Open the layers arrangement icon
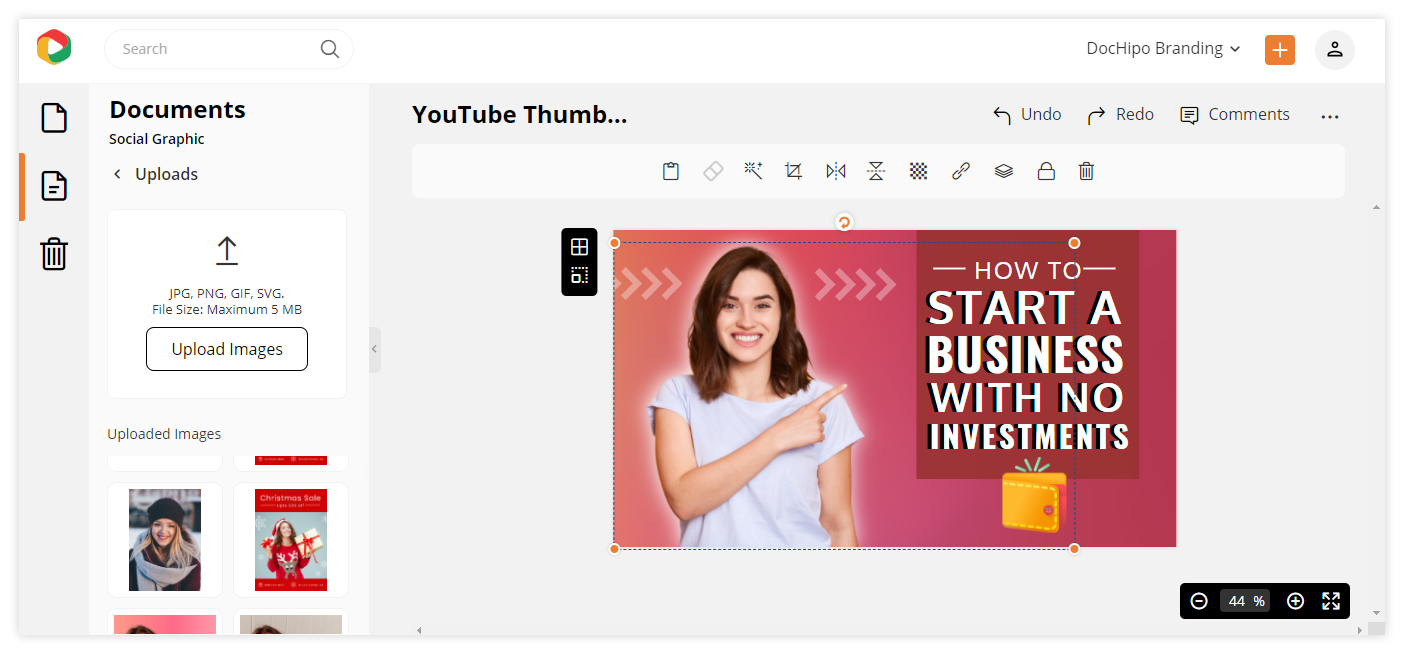Viewport: 1404px width, 654px height. point(1004,171)
